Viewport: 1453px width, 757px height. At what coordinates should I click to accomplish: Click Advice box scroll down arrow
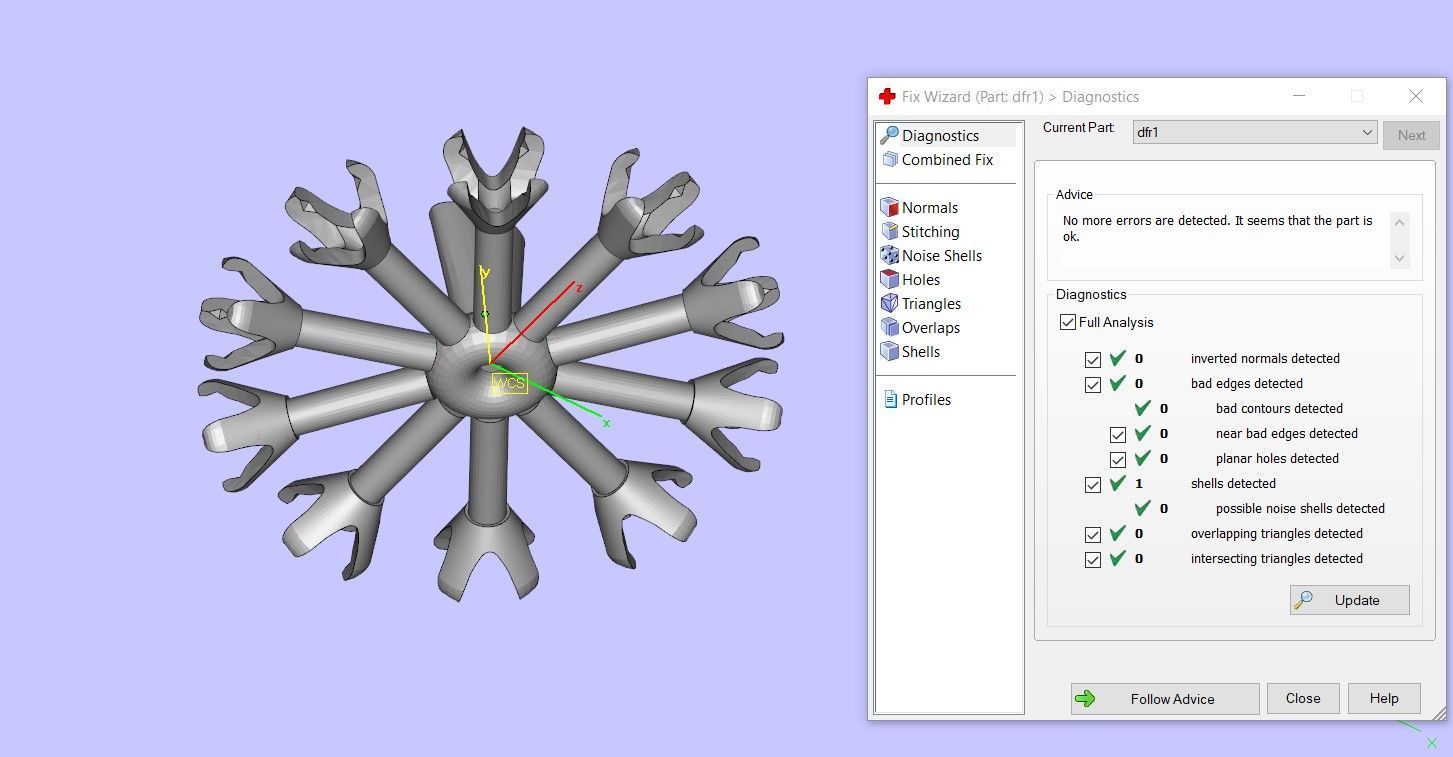(x=1399, y=258)
